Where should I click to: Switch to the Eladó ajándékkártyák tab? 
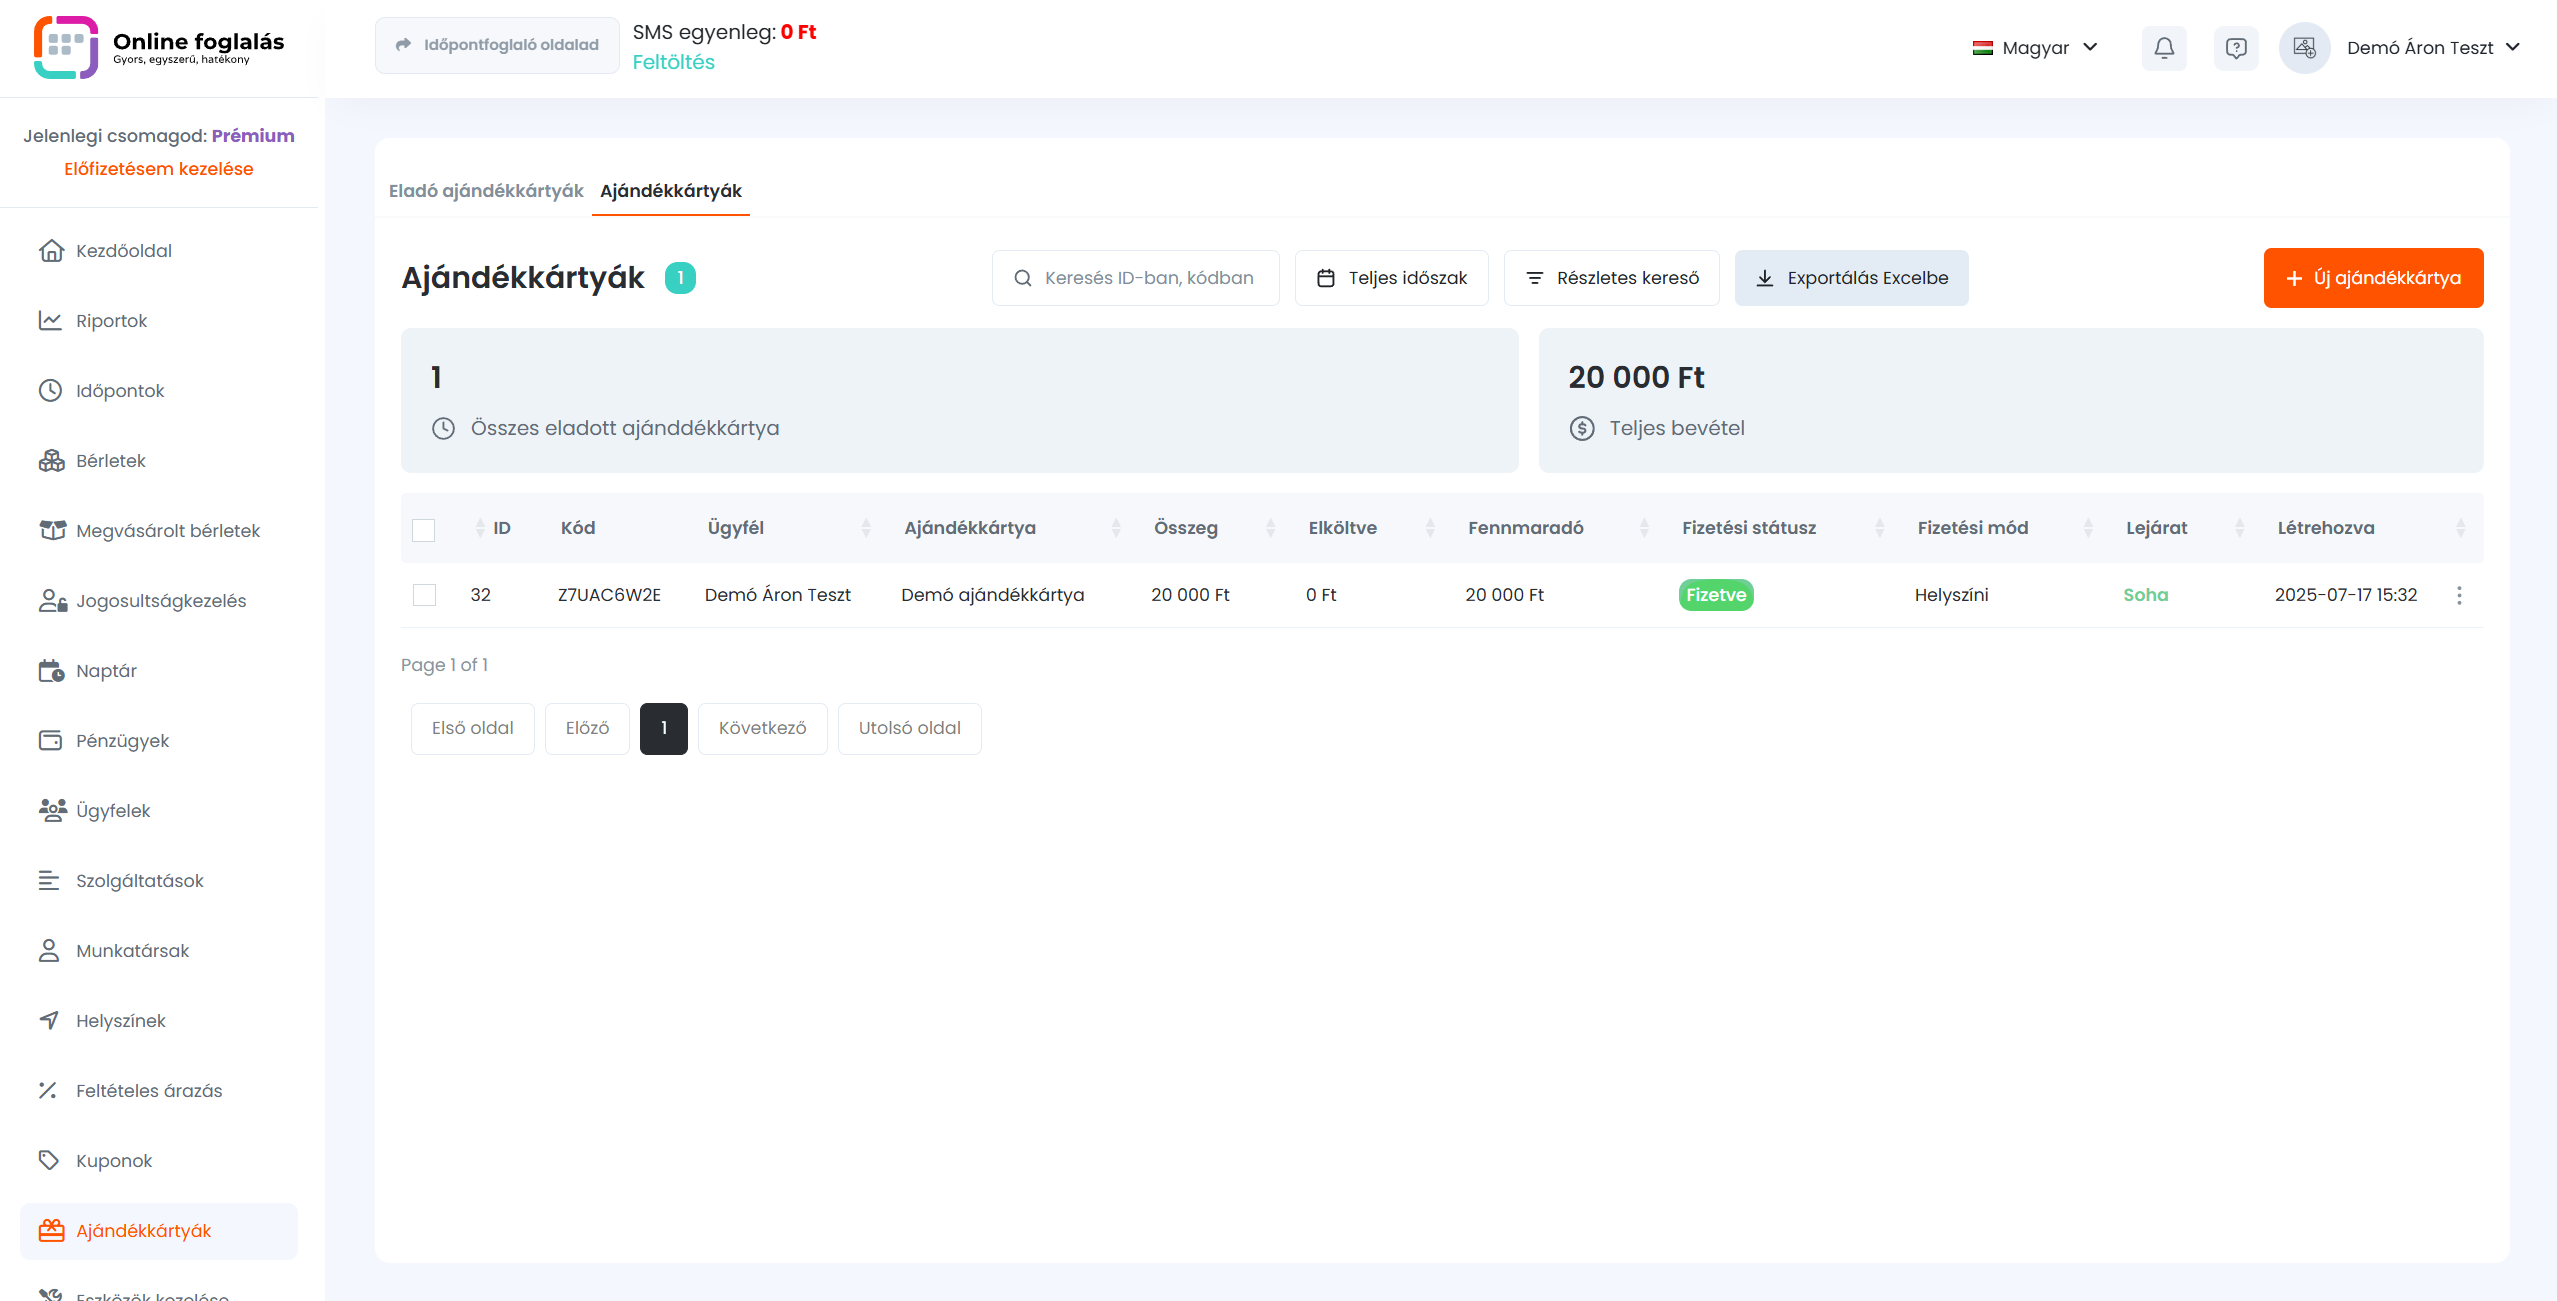[x=486, y=191]
